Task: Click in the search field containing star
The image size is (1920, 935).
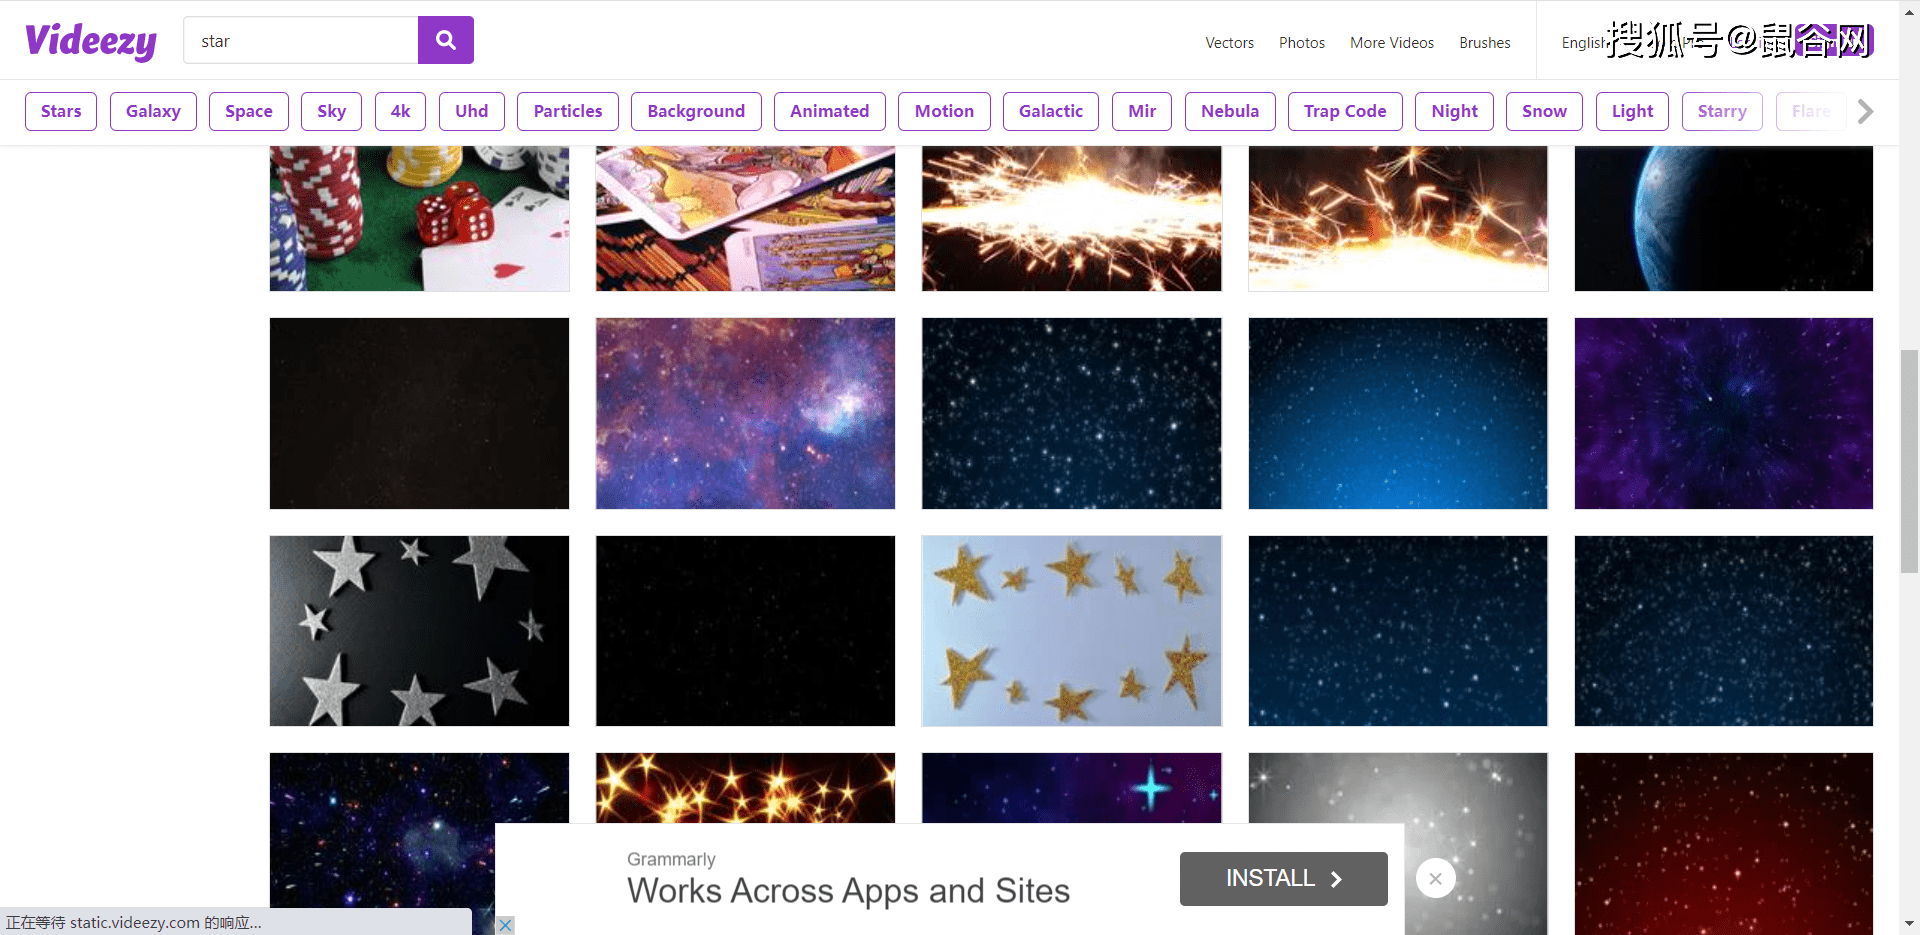Action: click(300, 41)
